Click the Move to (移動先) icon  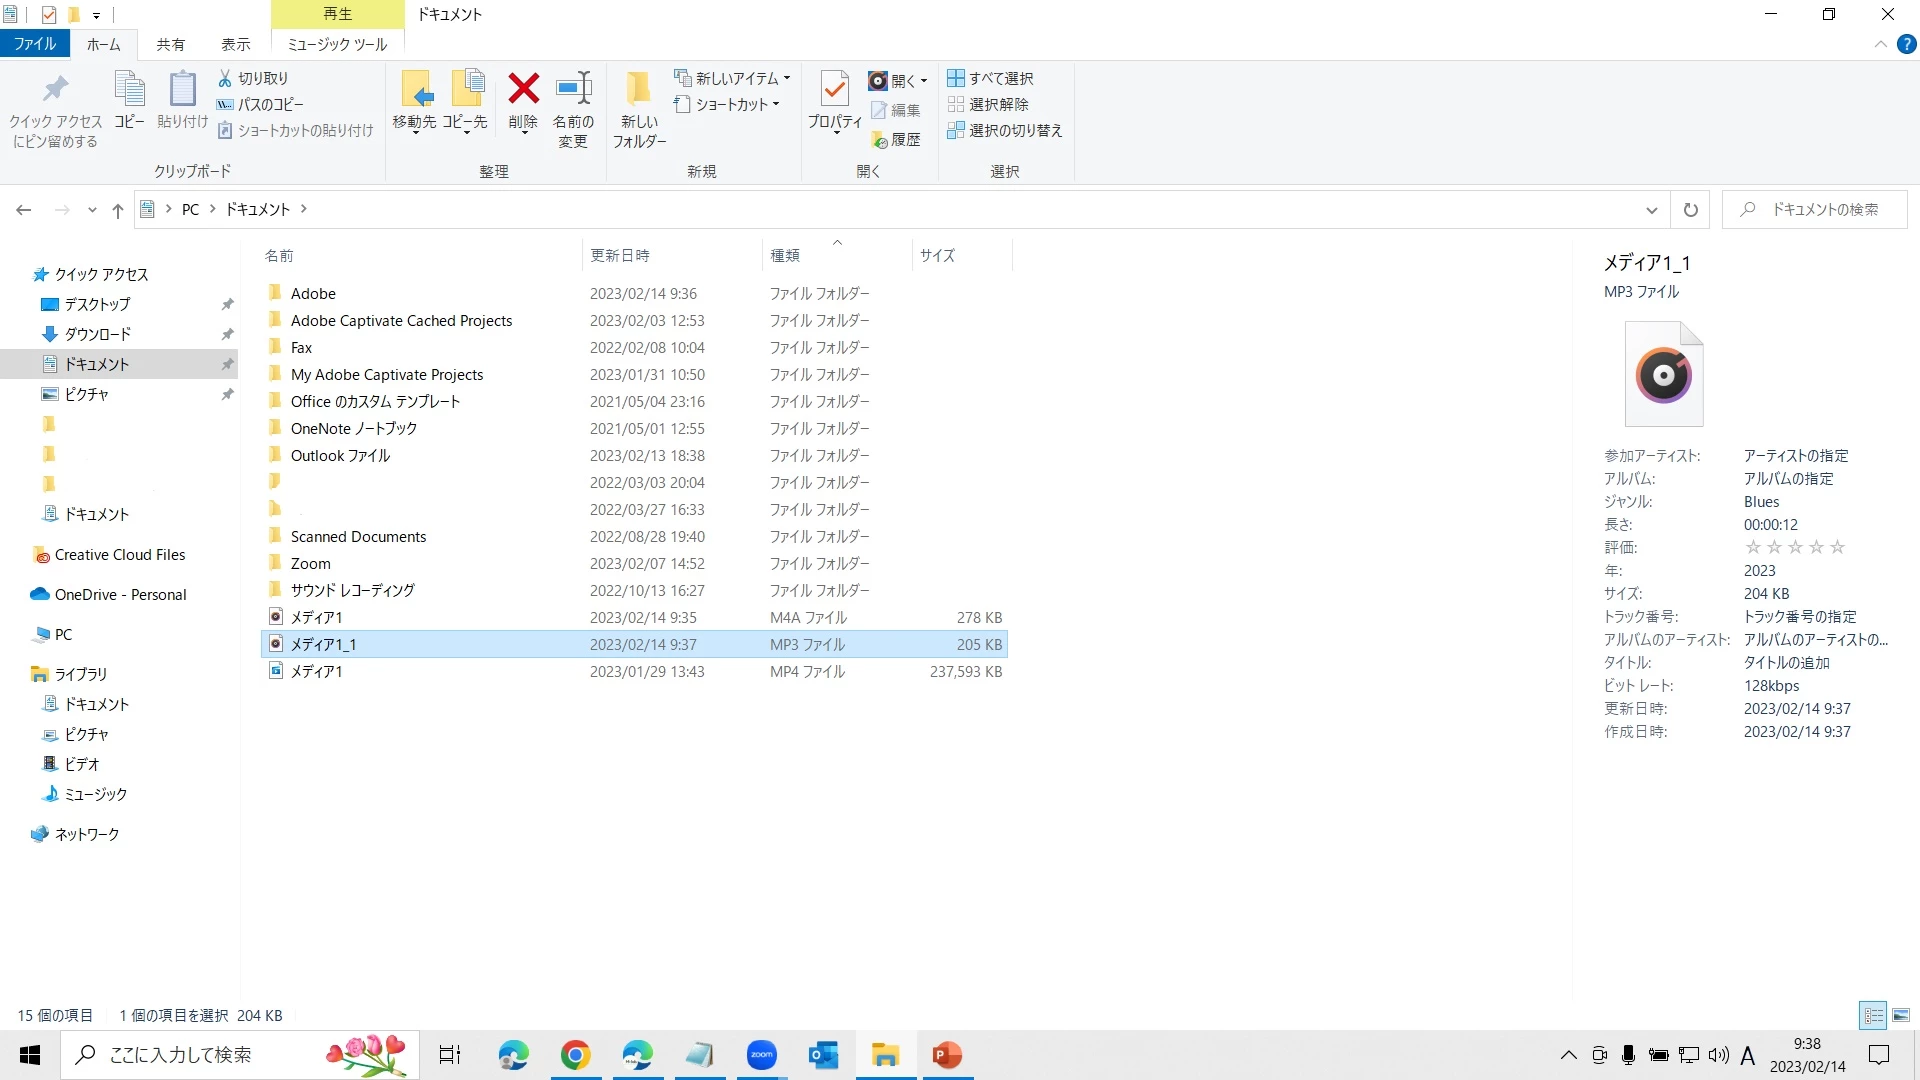click(415, 90)
